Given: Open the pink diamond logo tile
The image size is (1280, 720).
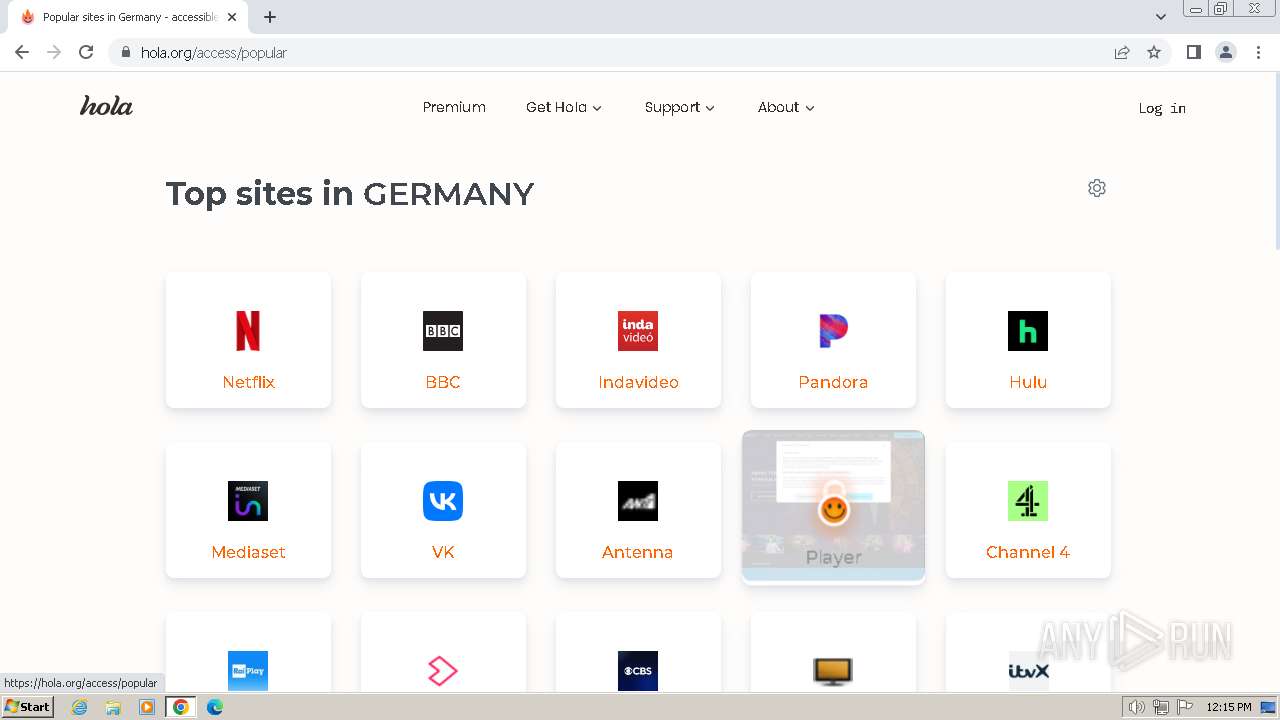Looking at the screenshot, I should coord(443,671).
